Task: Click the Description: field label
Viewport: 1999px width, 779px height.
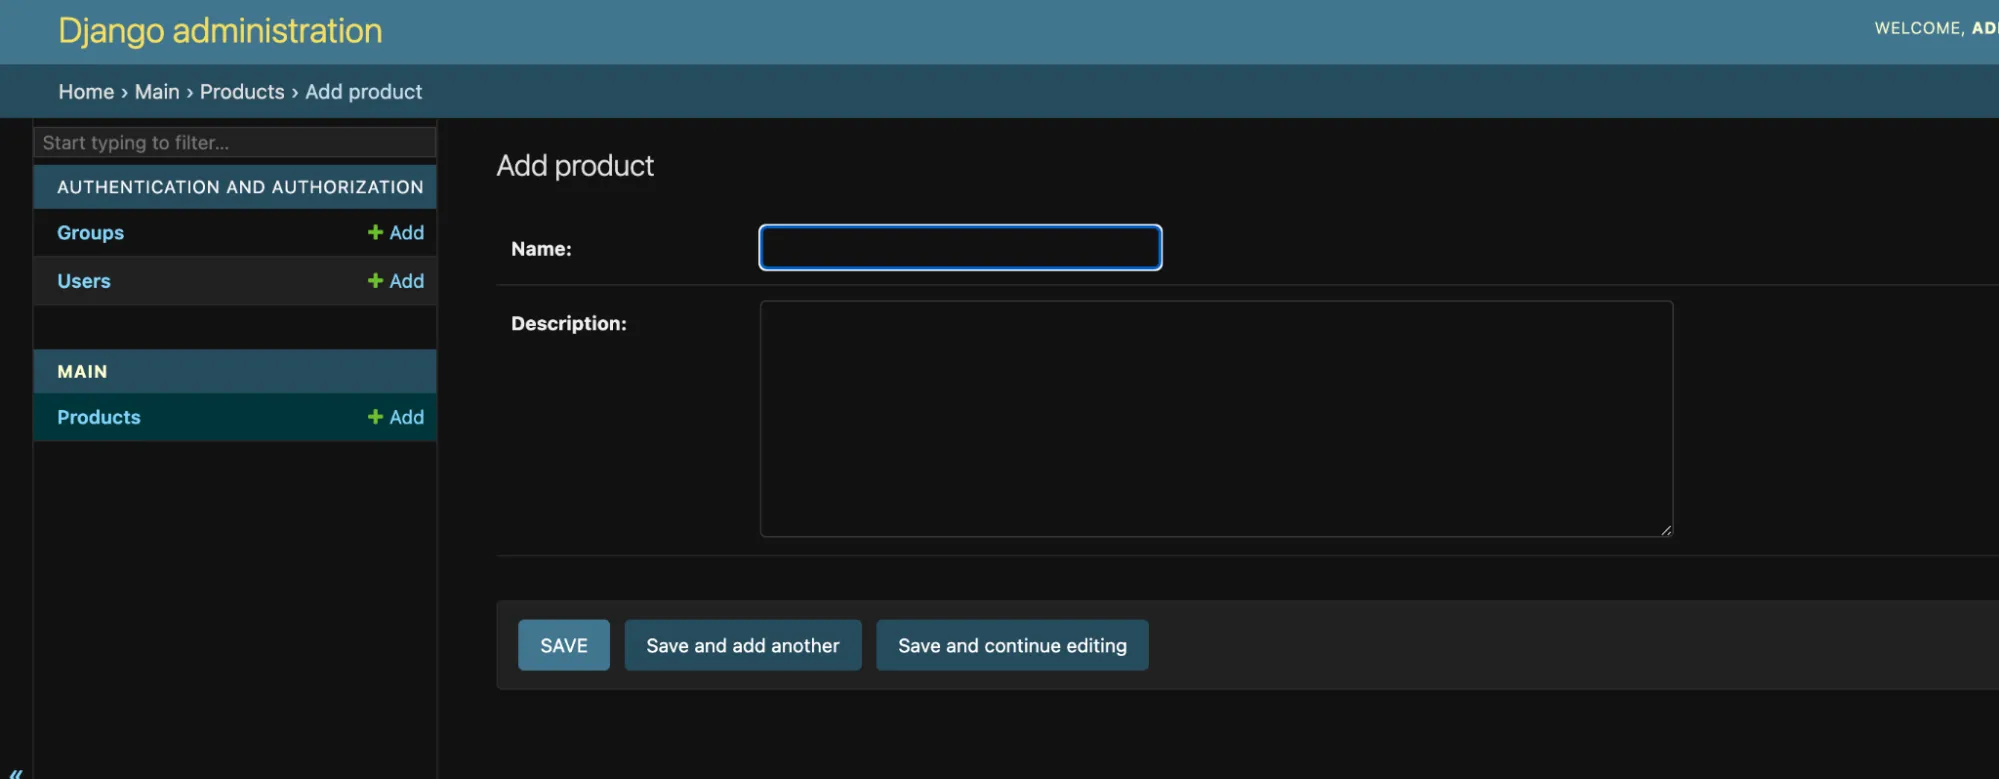Action: tap(569, 323)
